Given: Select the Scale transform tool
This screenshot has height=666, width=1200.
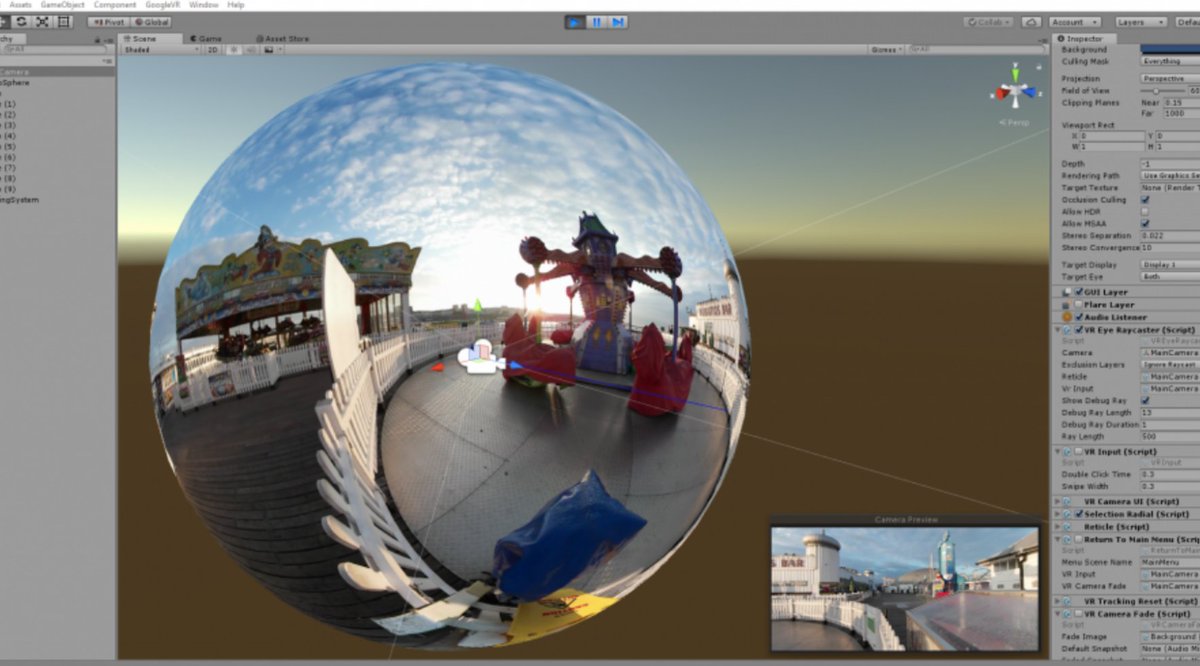Looking at the screenshot, I should [43, 21].
